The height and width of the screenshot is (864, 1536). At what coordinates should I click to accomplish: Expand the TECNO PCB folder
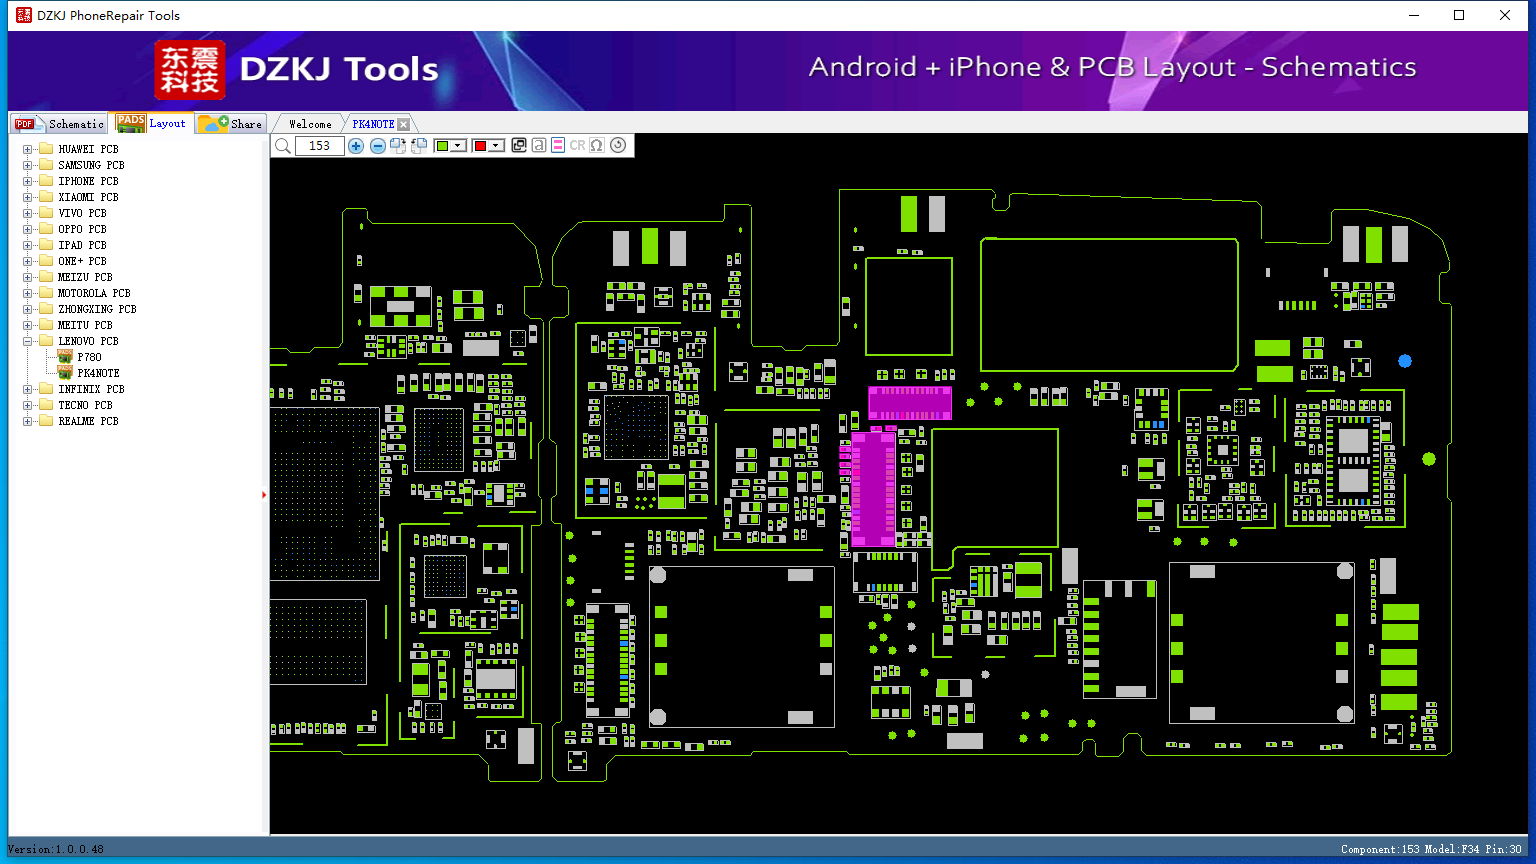[x=28, y=405]
